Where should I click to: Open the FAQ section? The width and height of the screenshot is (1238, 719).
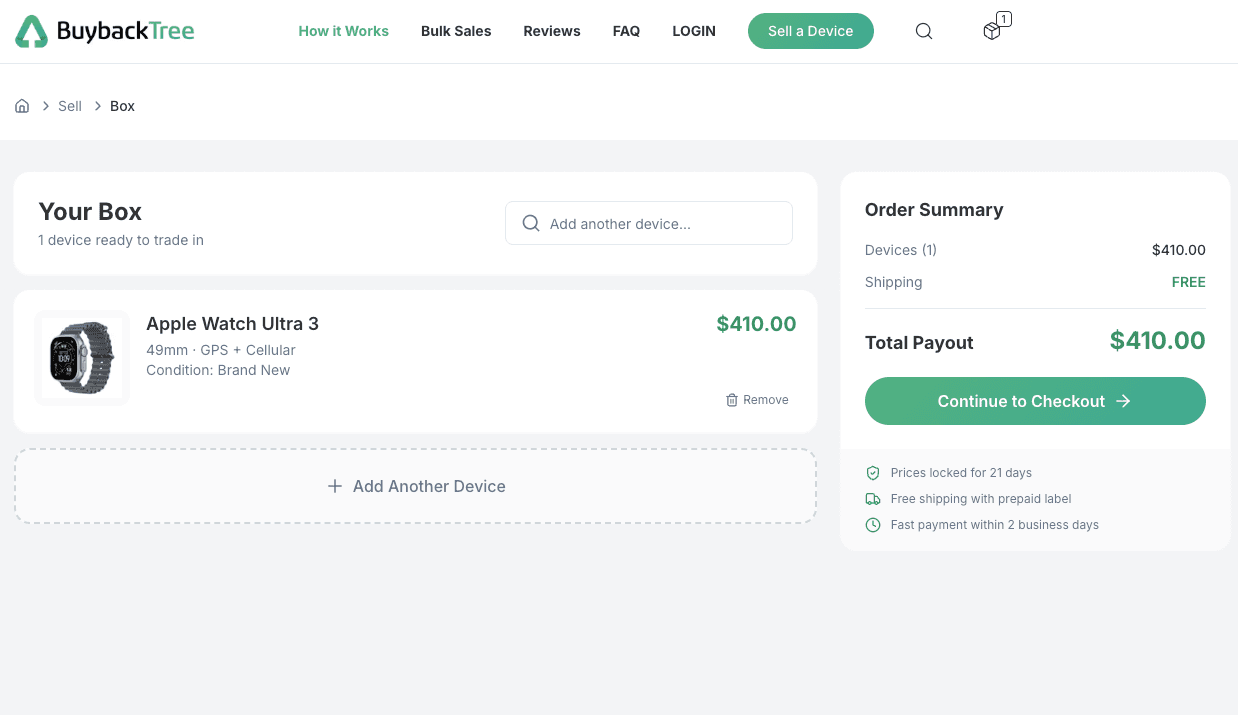pos(626,31)
